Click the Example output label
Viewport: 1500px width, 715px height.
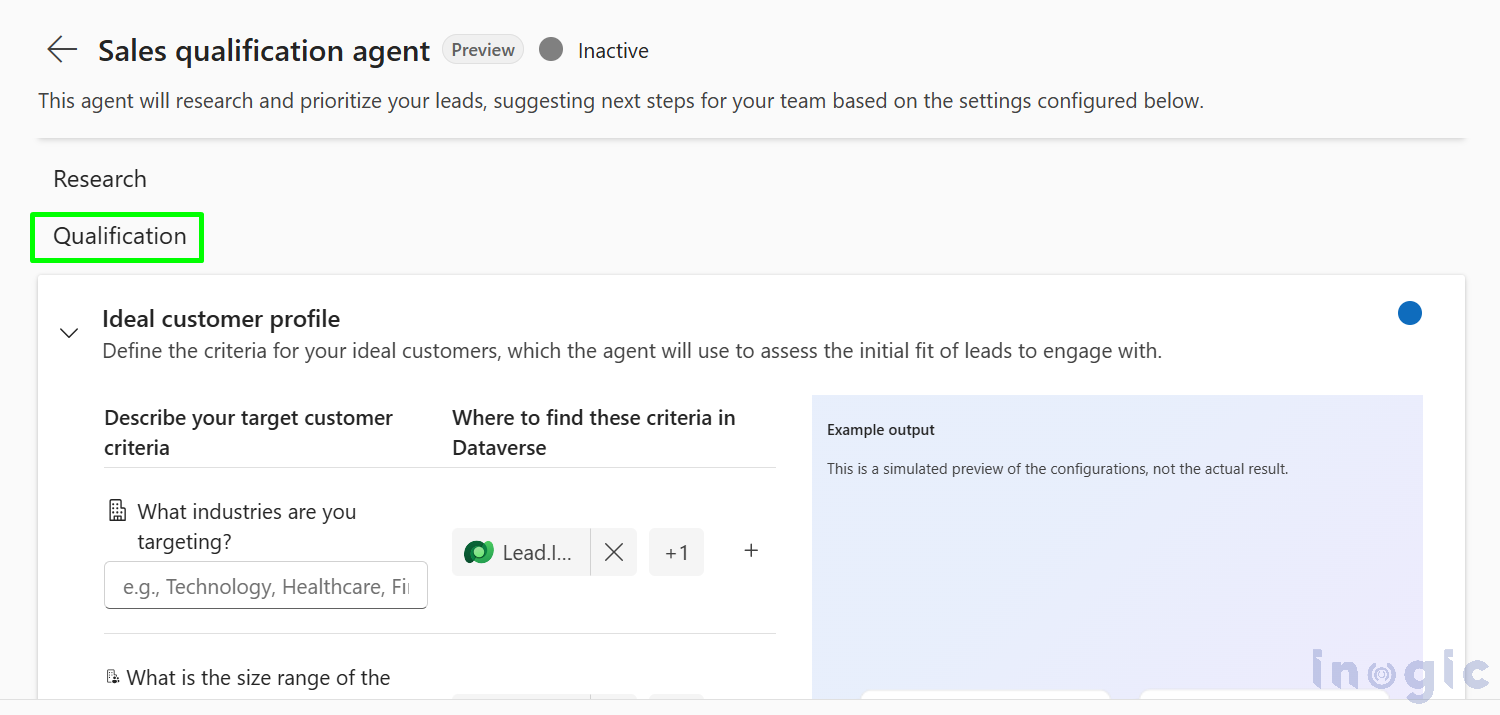(881, 430)
